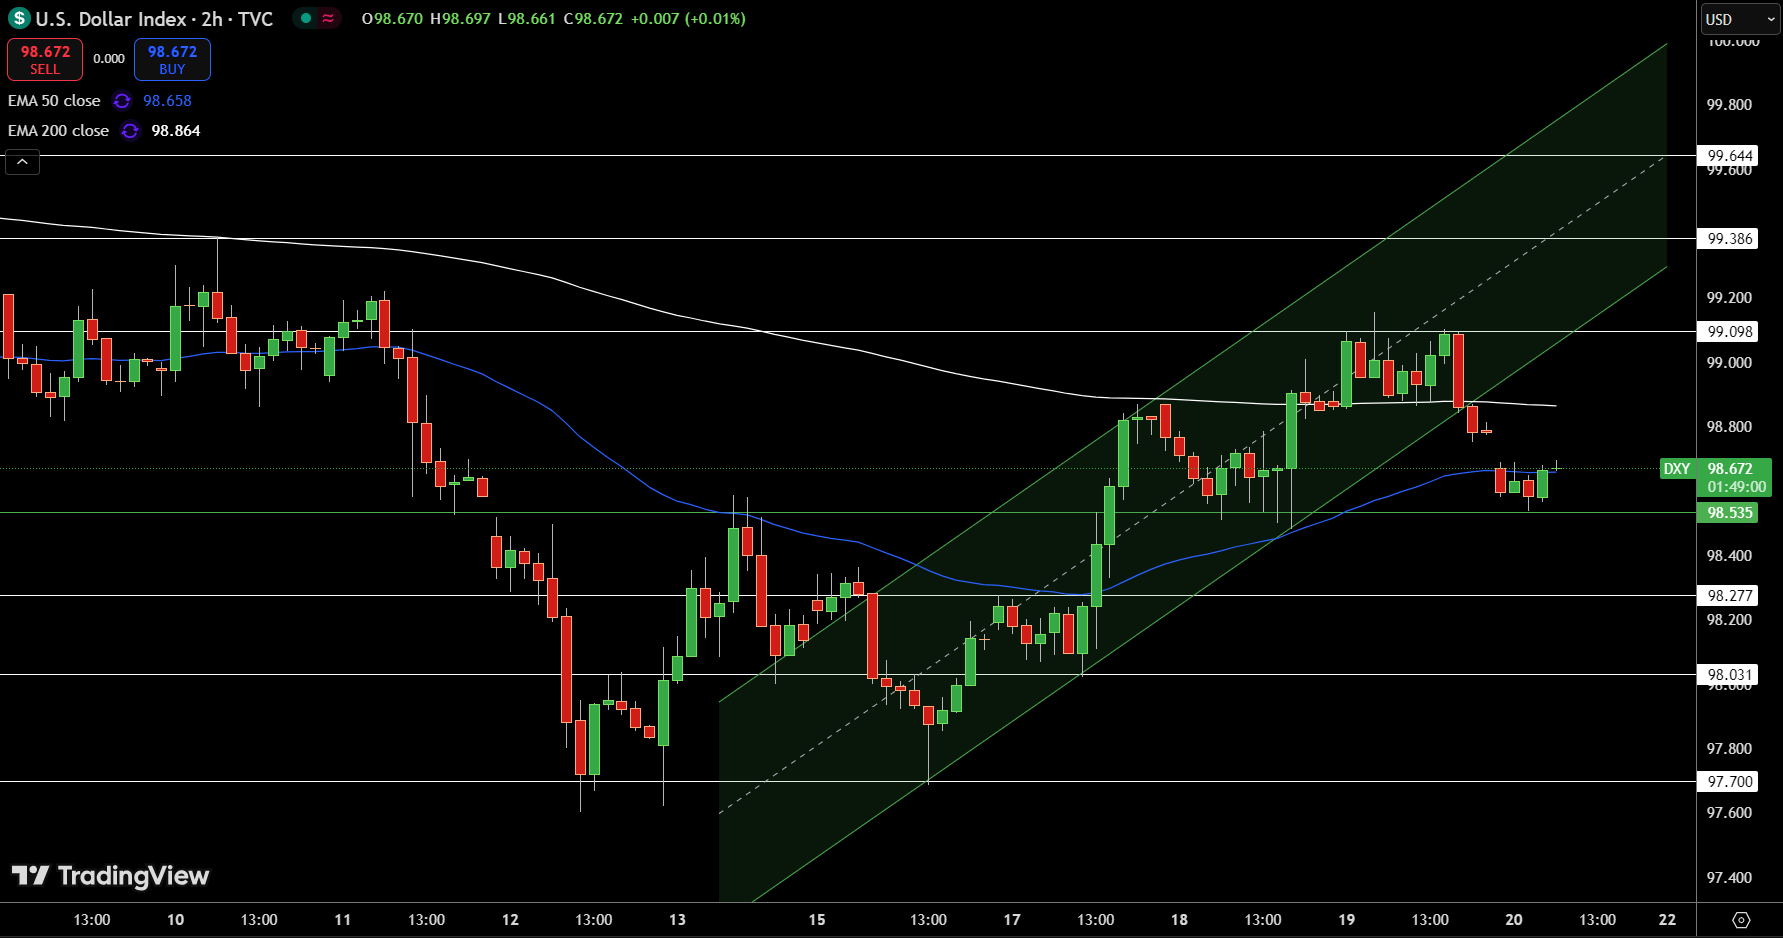Click the C98.672 close value

point(593,19)
